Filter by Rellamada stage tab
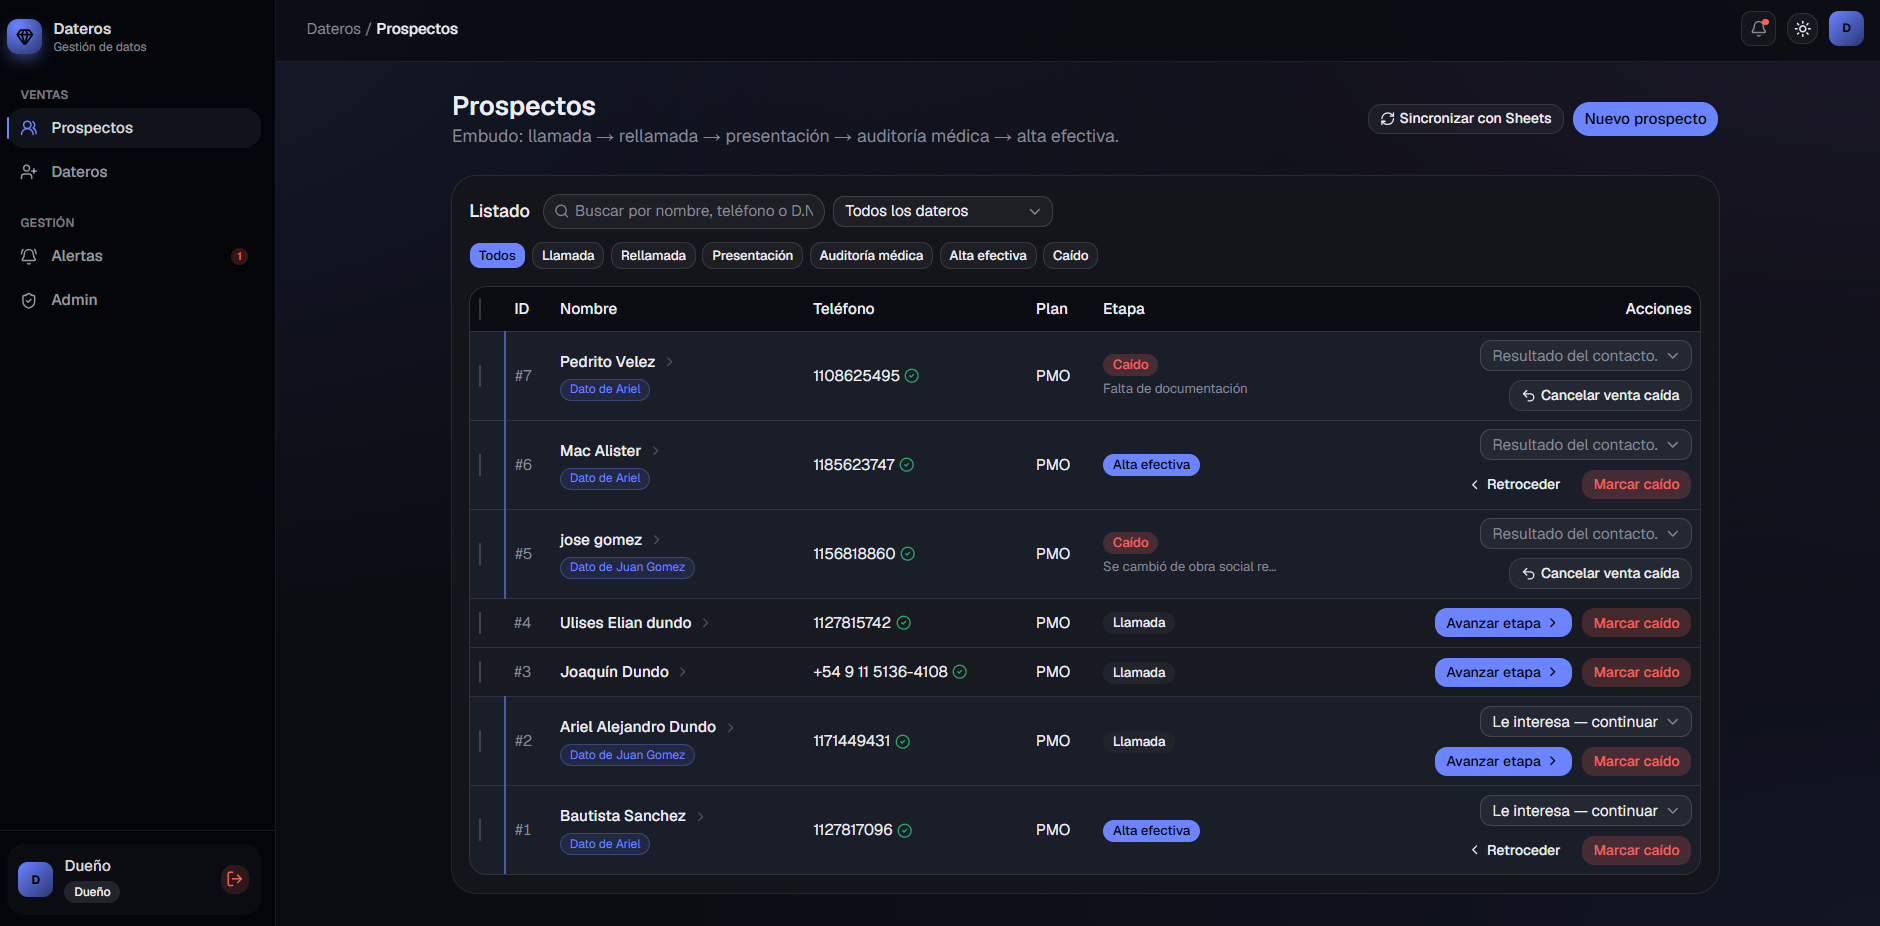Viewport: 1880px width, 926px height. pyautogui.click(x=653, y=256)
